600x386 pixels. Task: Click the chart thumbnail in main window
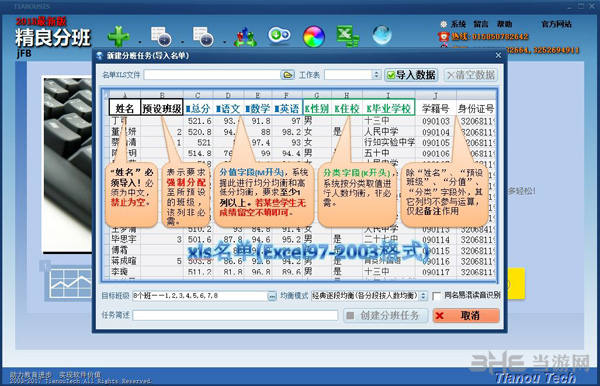tap(70, 283)
